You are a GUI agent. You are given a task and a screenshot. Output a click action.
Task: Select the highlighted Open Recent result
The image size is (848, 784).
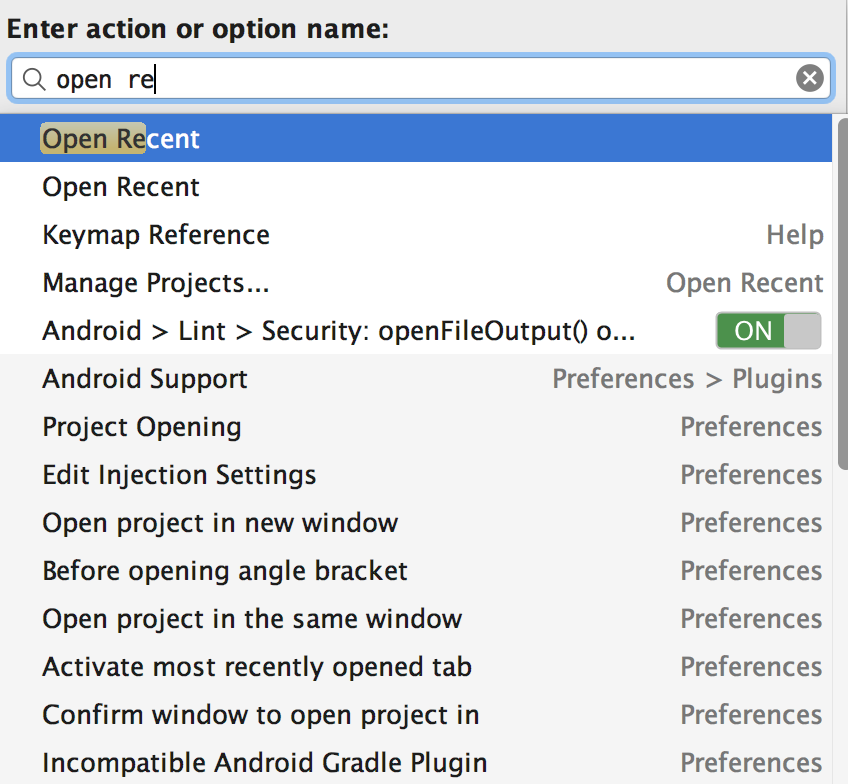121,139
